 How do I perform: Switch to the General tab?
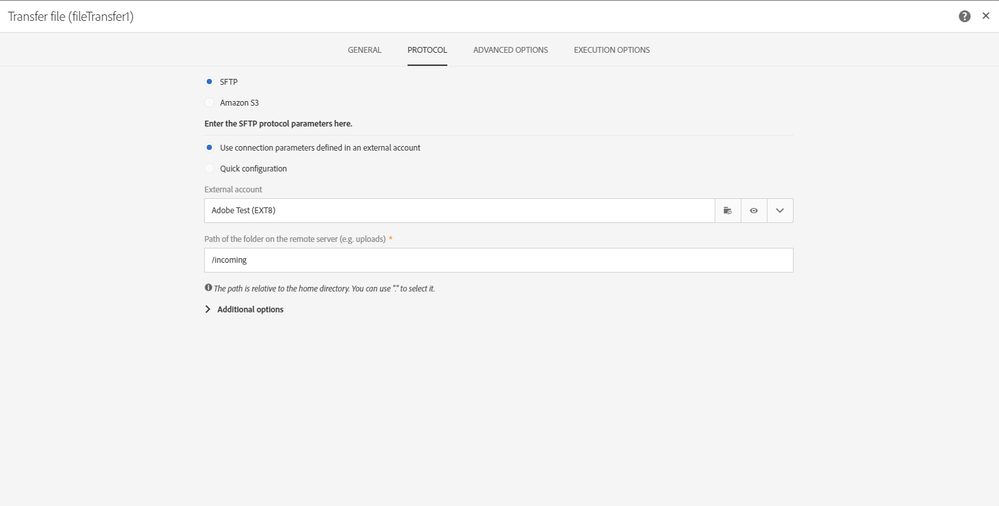click(364, 50)
